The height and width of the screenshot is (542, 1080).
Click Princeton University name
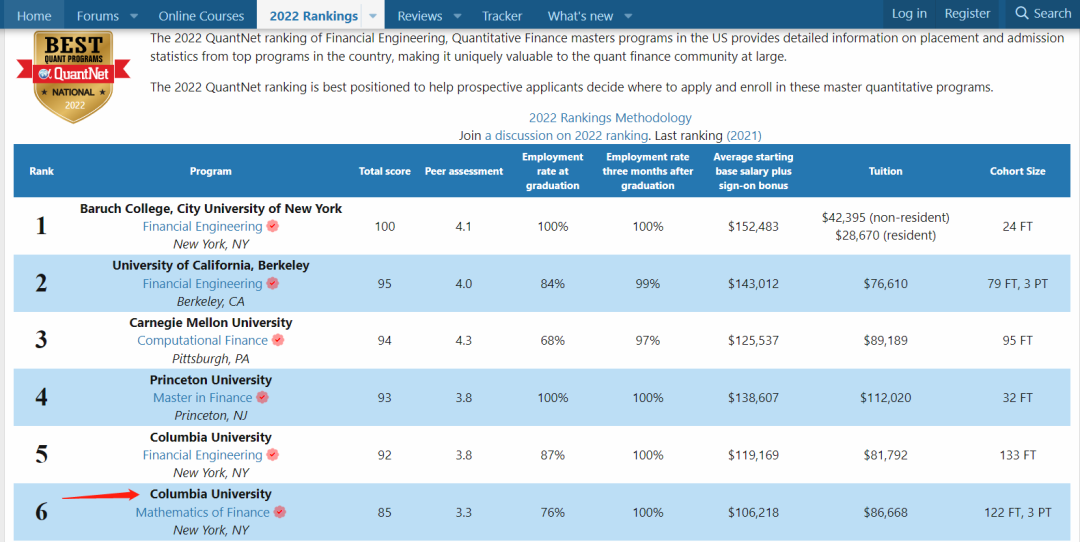click(211, 379)
